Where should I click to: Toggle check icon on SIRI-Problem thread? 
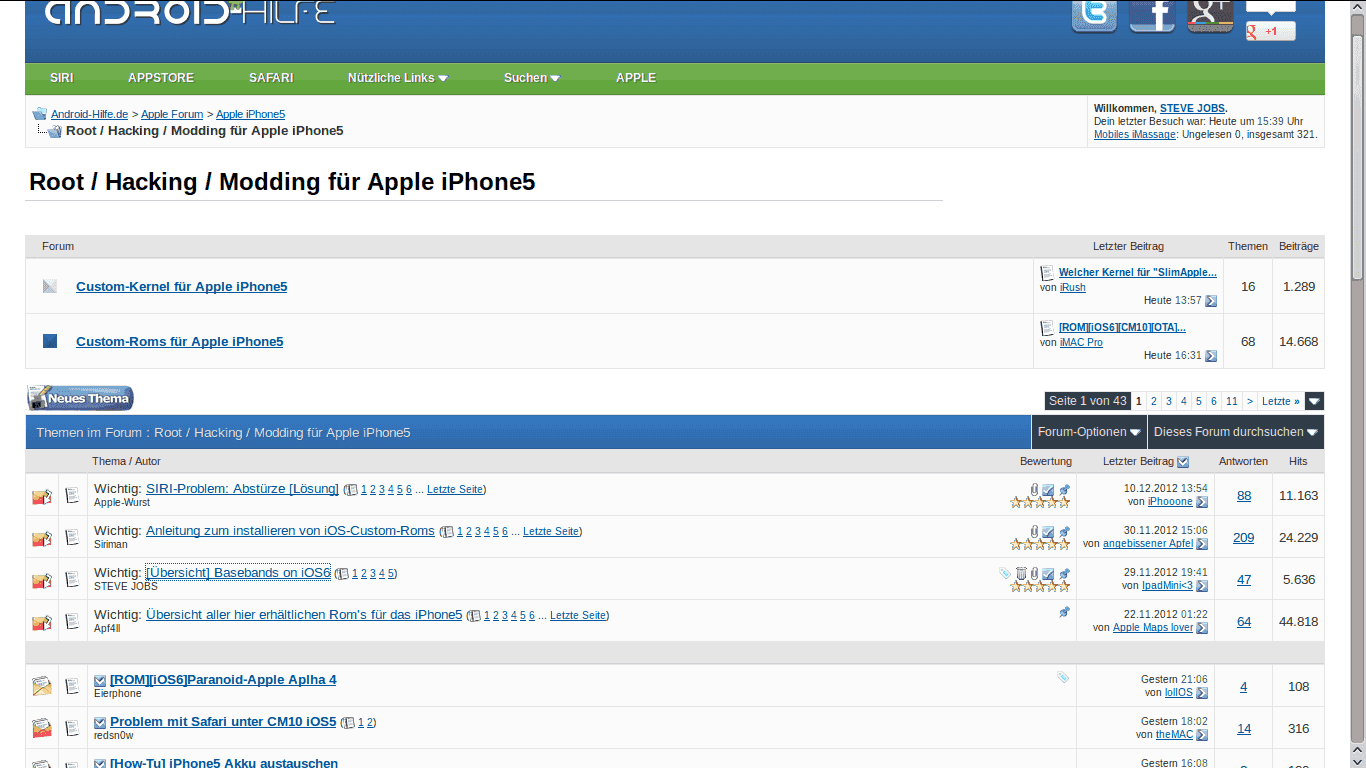1048,490
